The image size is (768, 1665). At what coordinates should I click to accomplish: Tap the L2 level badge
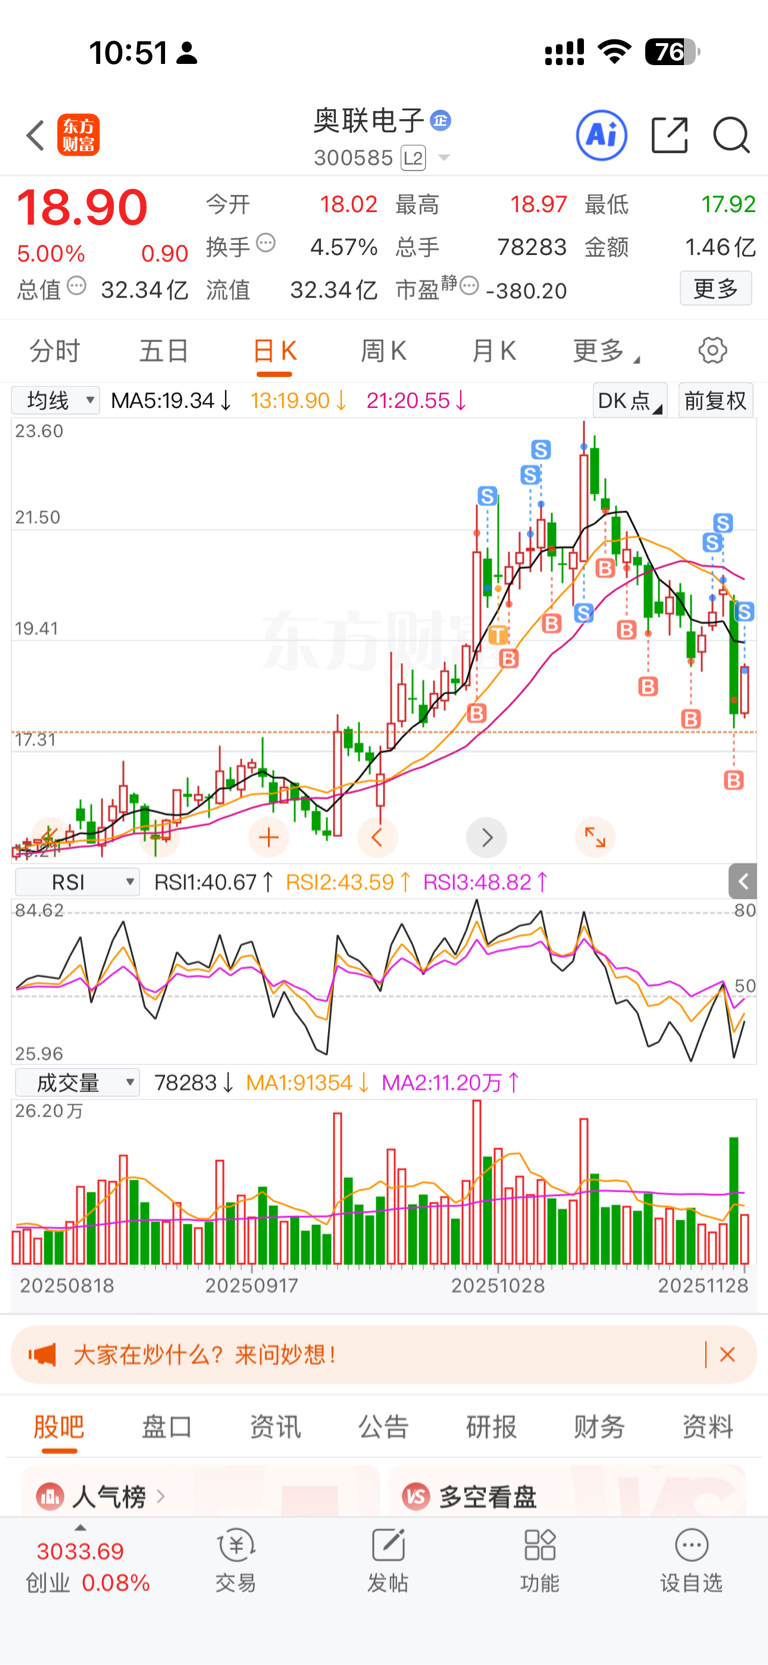click(413, 158)
